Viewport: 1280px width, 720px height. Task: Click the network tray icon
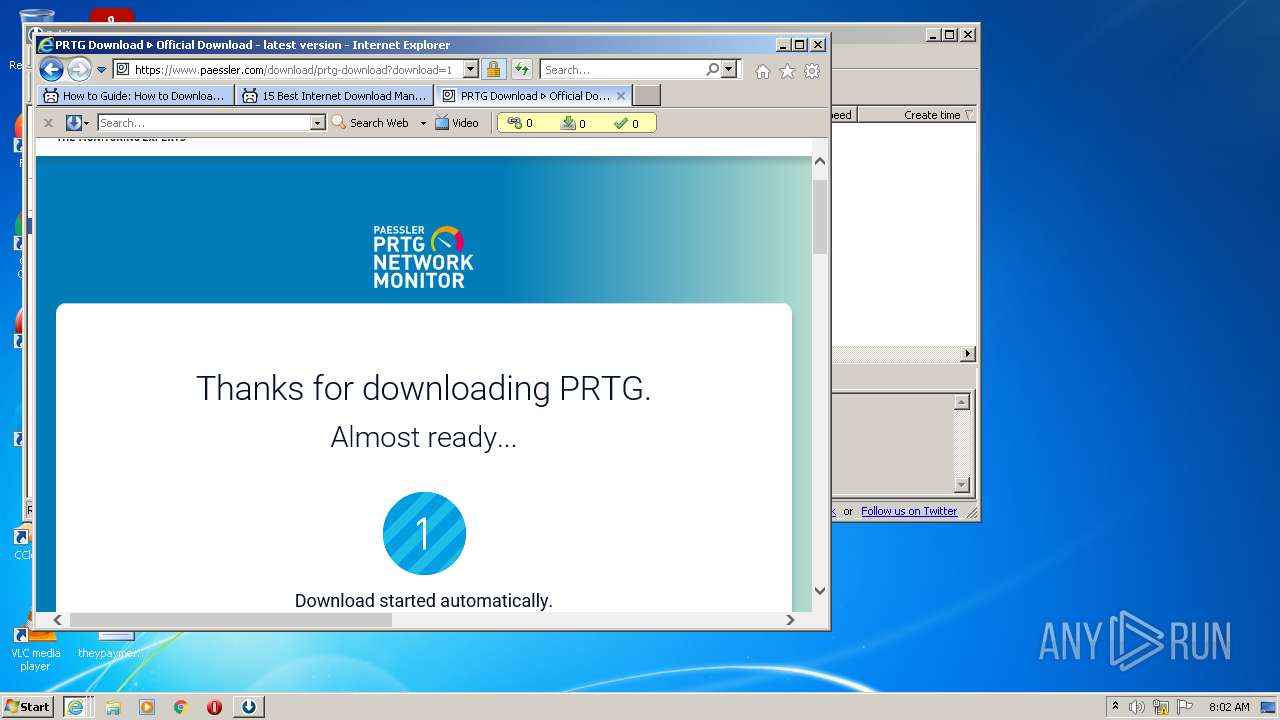1161,707
